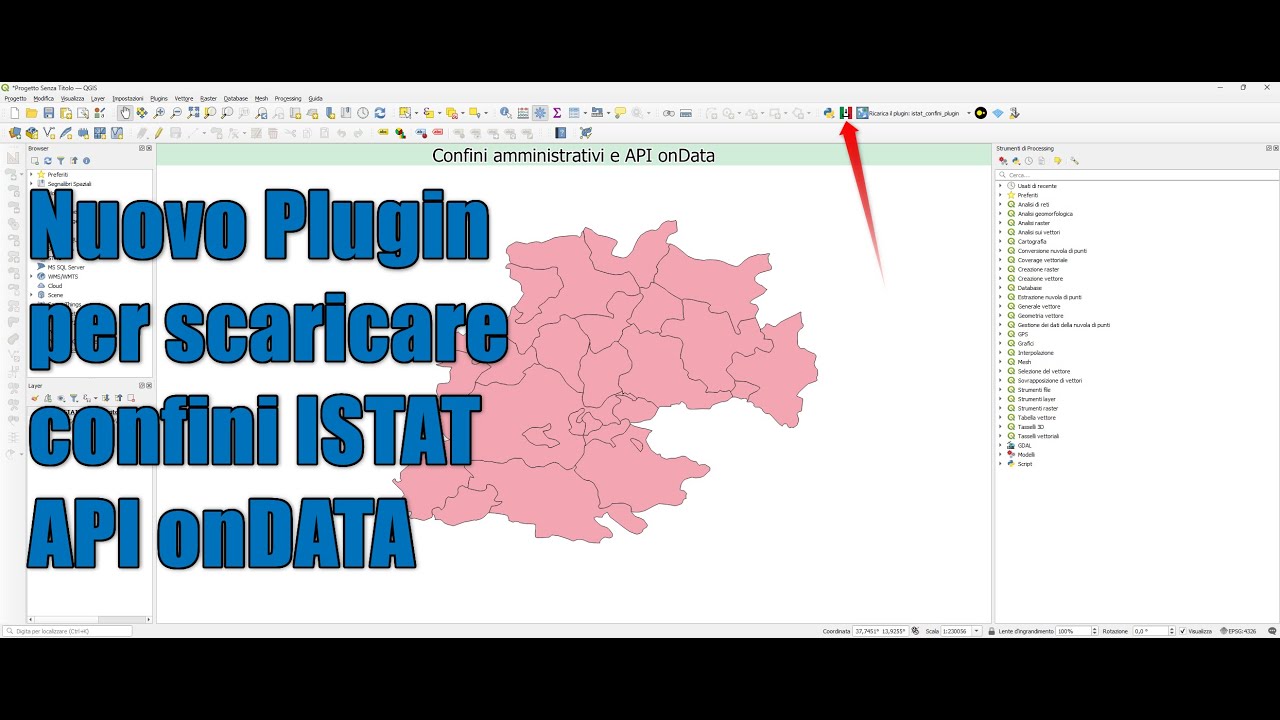
Task: Refresh the Browser panel
Action: pyautogui.click(x=47, y=160)
